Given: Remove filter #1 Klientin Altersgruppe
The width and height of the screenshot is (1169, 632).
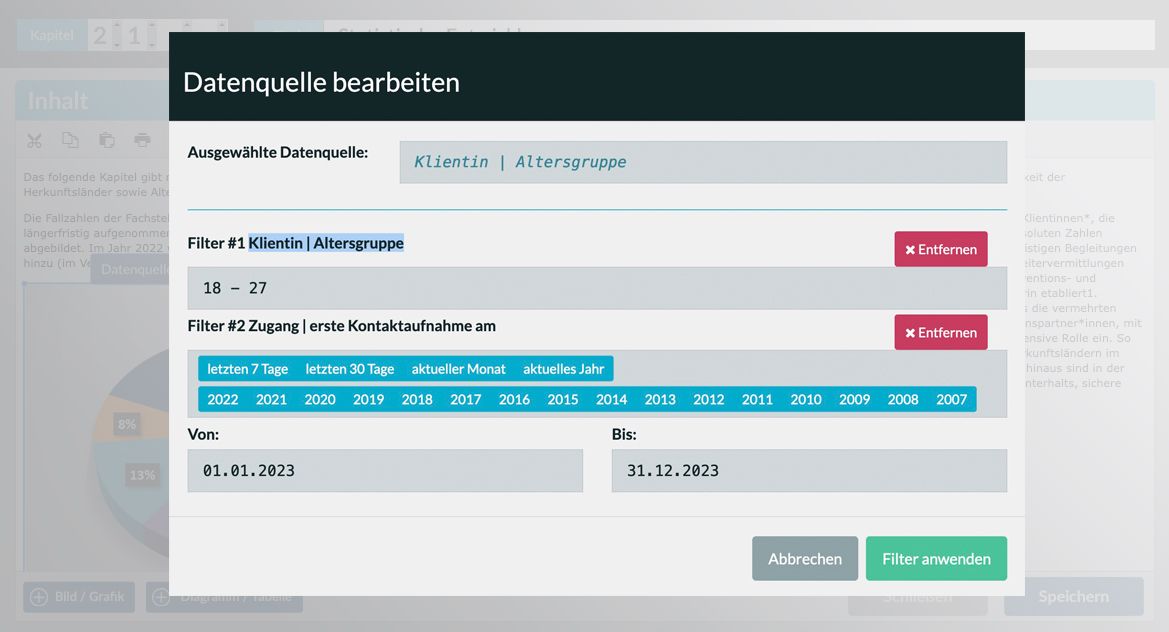Looking at the screenshot, I should click(x=940, y=249).
